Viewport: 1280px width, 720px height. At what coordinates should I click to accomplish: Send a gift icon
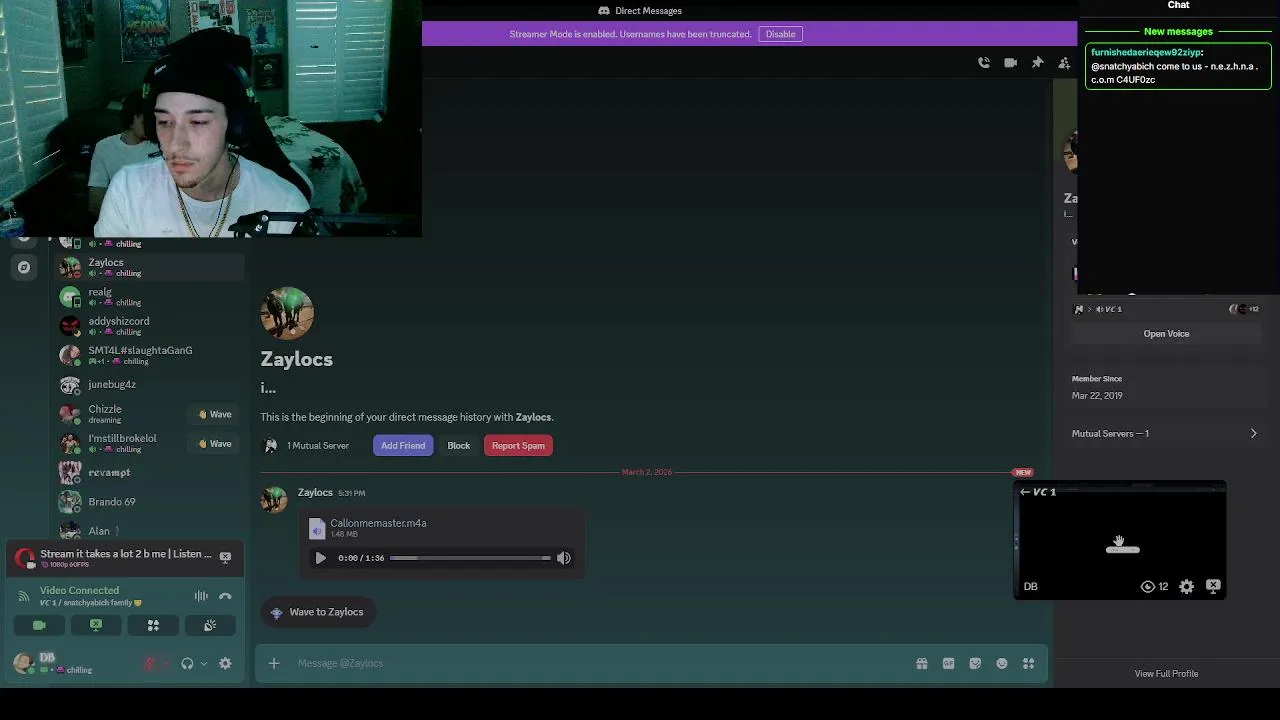coord(922,663)
